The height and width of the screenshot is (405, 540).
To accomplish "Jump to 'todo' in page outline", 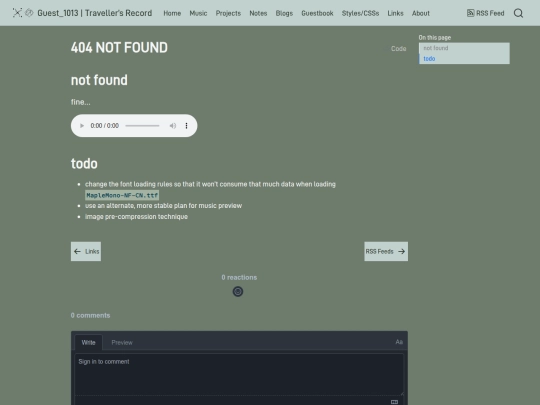I will (x=429, y=59).
